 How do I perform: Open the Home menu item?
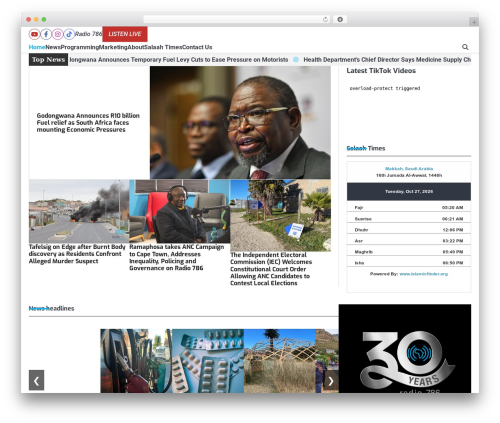37,47
